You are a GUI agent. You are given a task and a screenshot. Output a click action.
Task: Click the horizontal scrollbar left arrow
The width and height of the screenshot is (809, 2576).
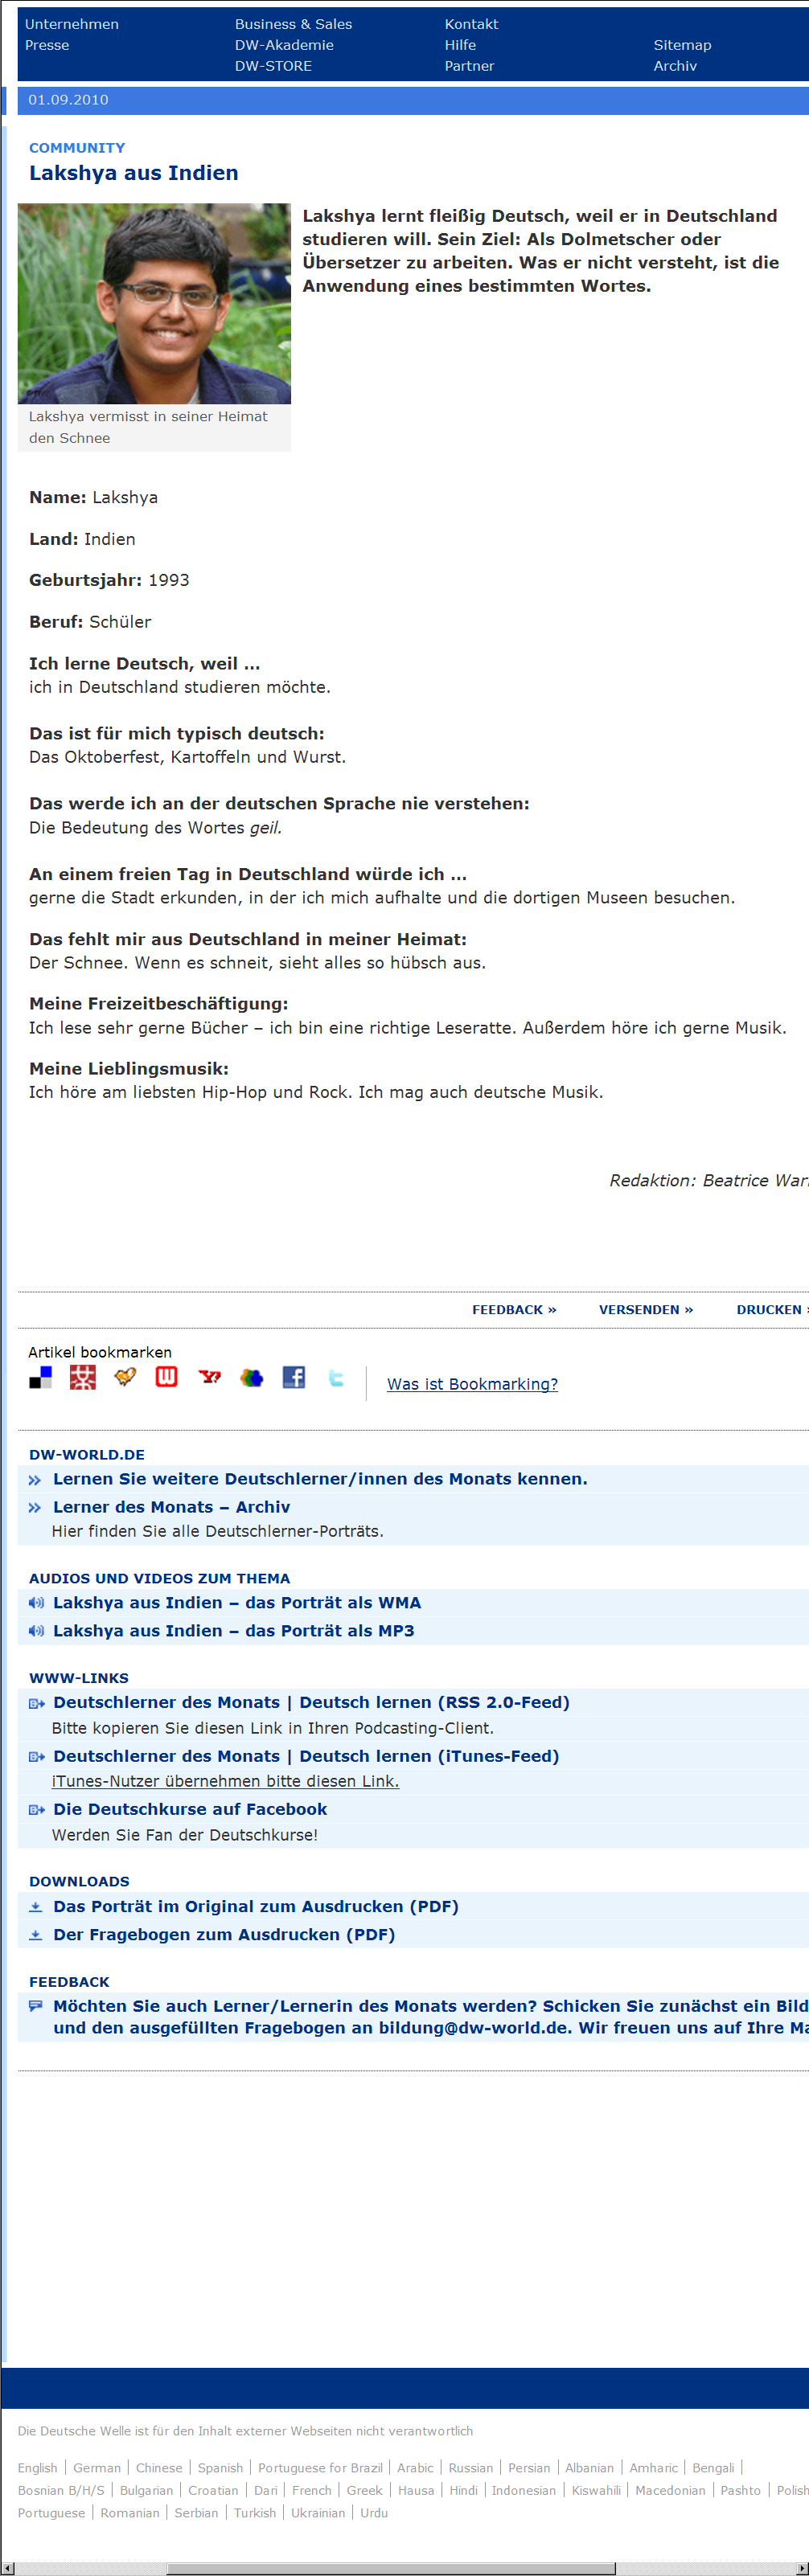pyautogui.click(x=8, y=2568)
